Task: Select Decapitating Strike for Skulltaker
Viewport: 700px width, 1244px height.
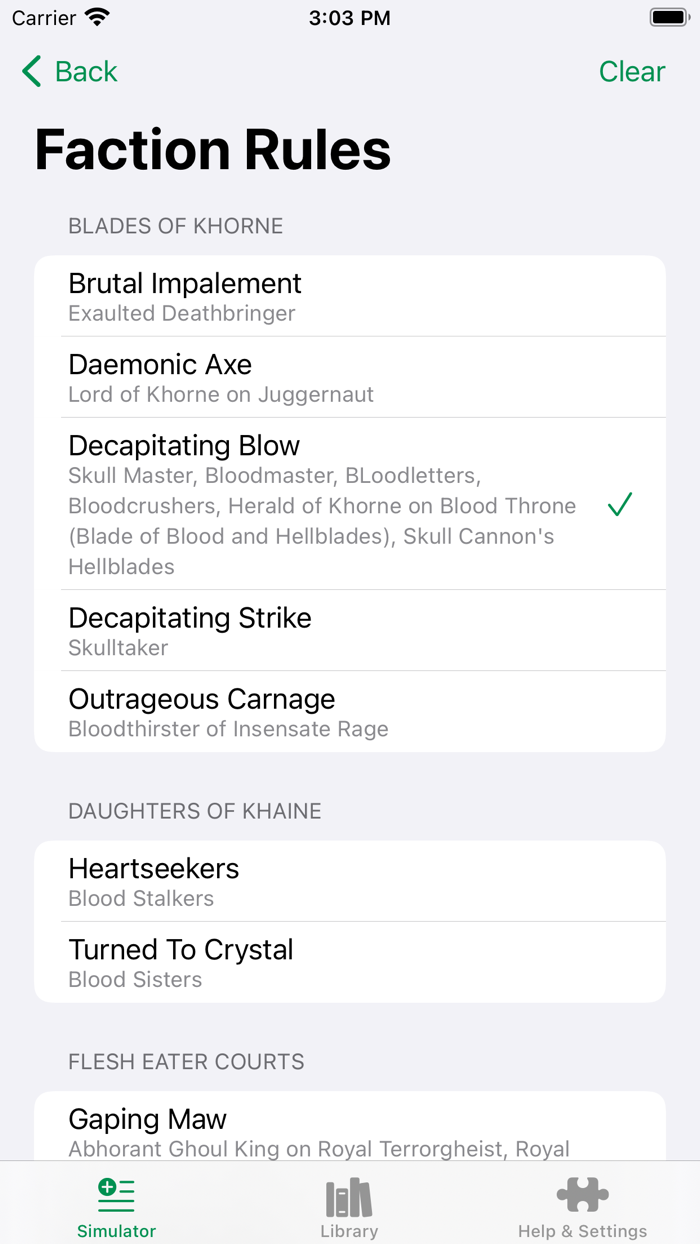Action: coord(349,630)
